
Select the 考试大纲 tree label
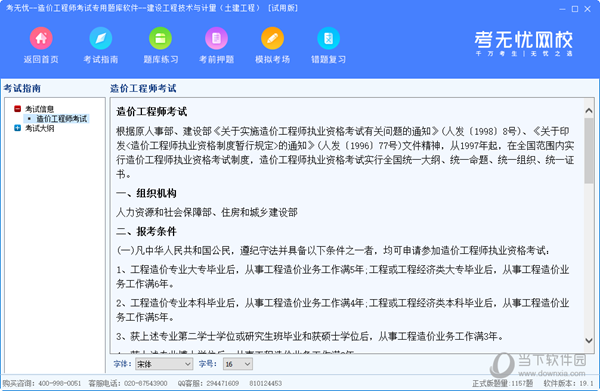point(39,128)
